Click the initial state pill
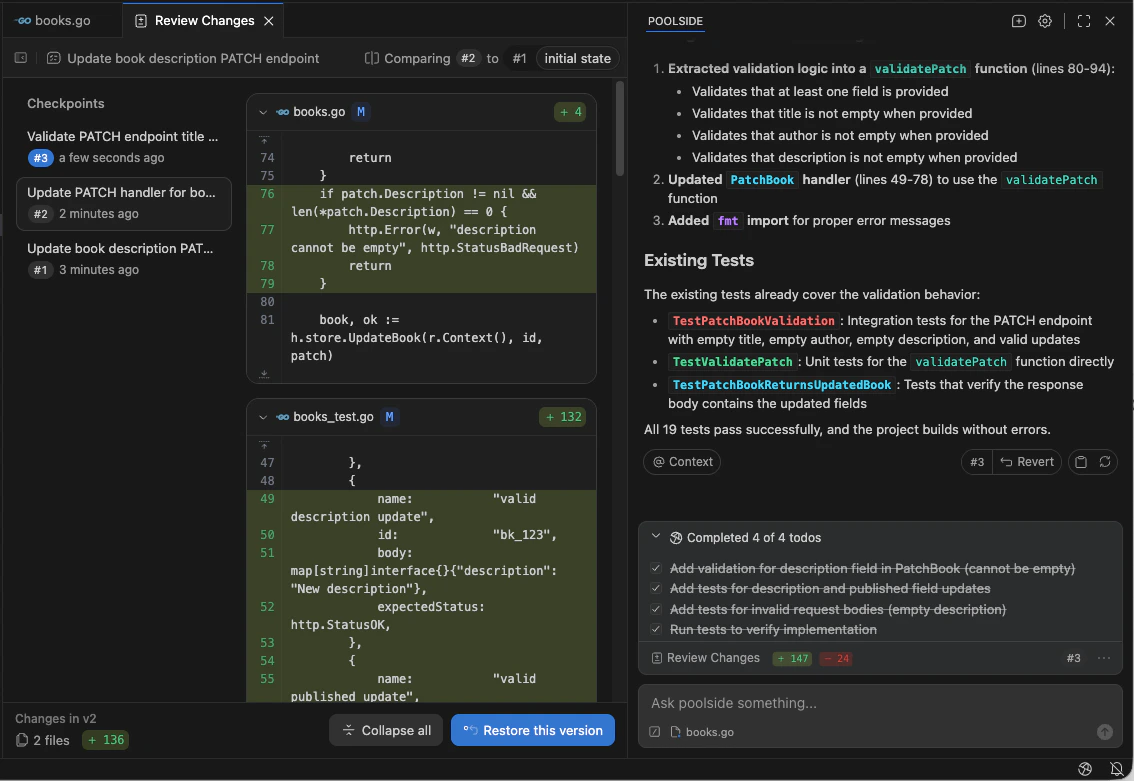The height and width of the screenshot is (781, 1134). coord(577,59)
